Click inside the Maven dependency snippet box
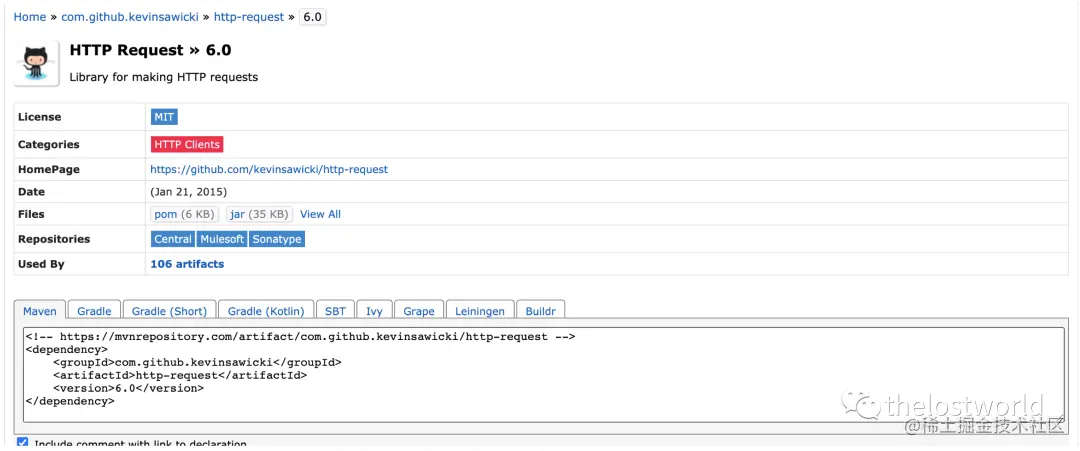This screenshot has width=1080, height=451. (543, 375)
